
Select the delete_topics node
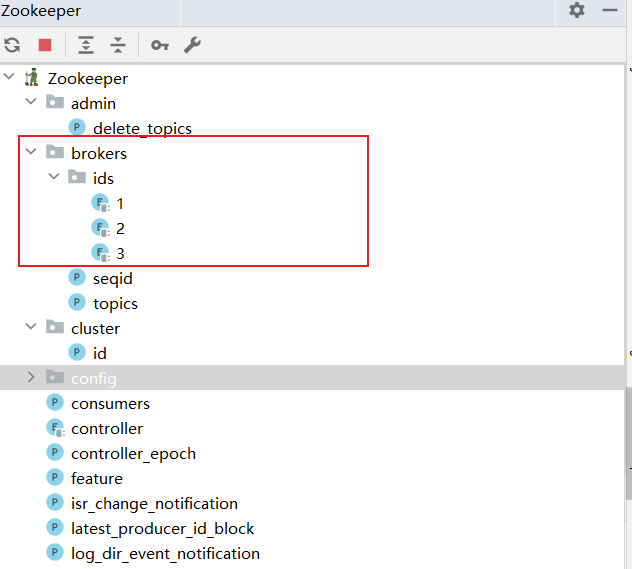coord(142,129)
